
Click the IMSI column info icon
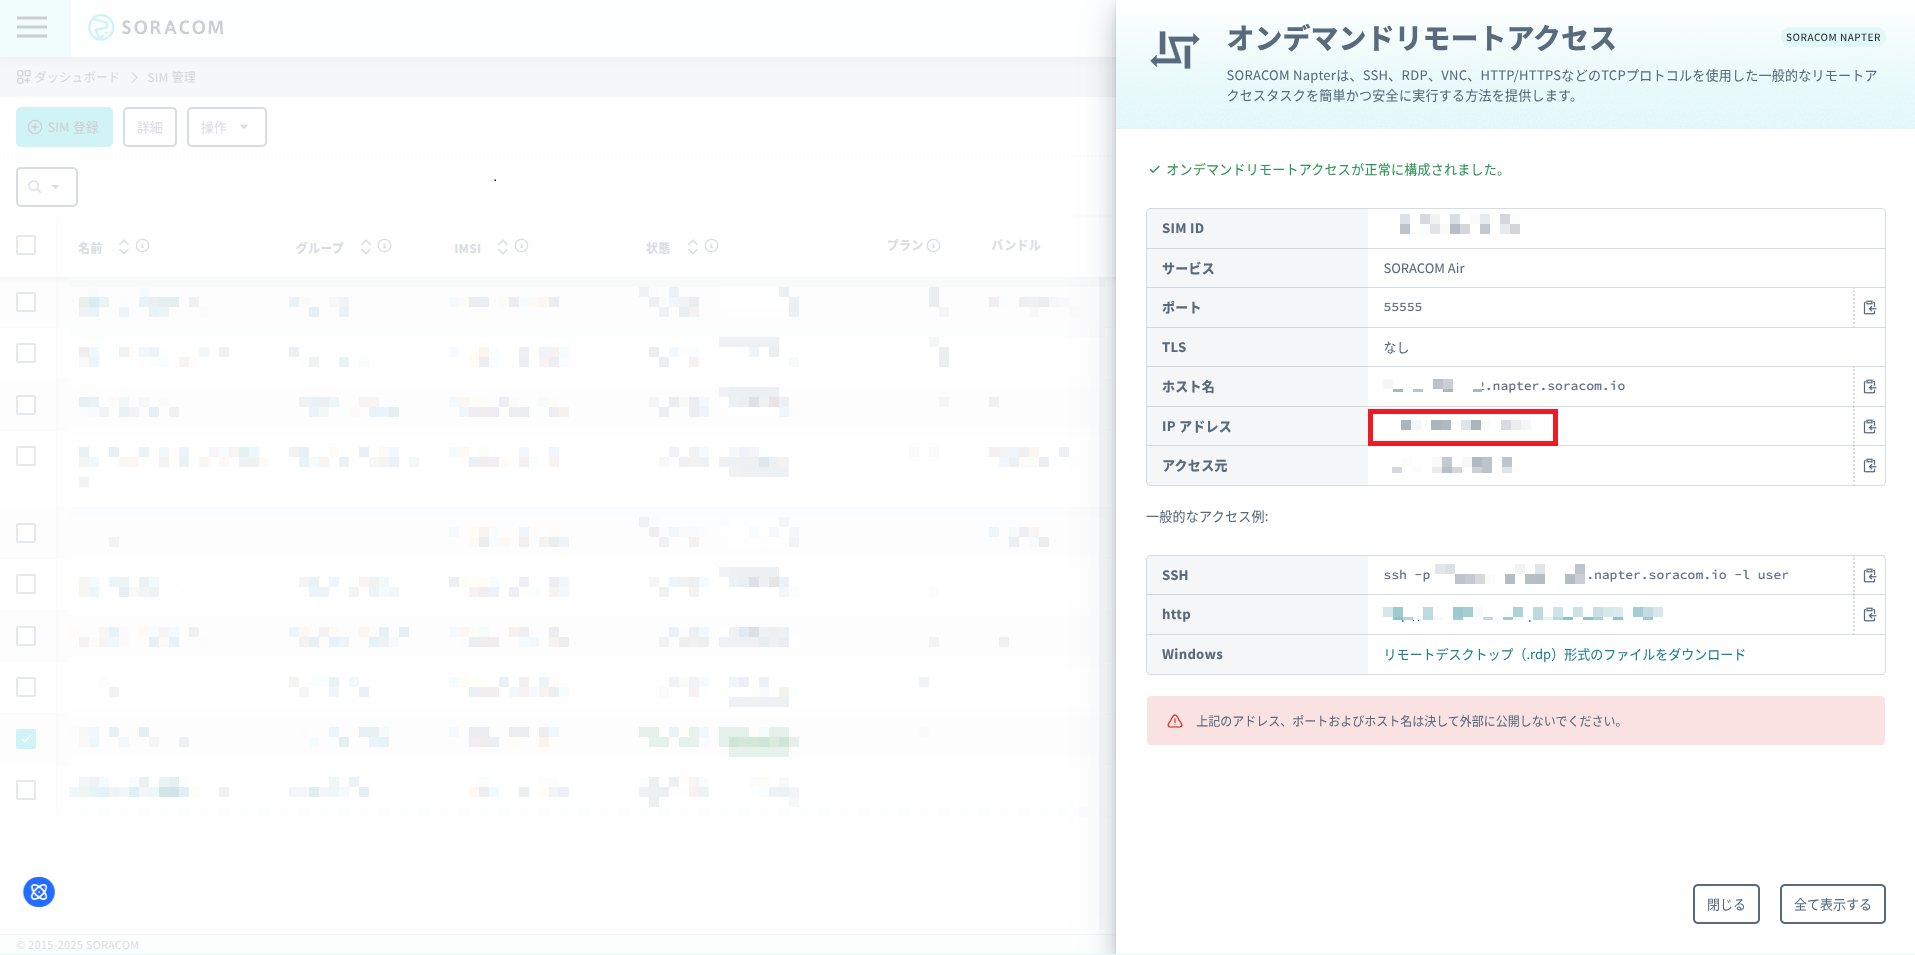coord(522,246)
